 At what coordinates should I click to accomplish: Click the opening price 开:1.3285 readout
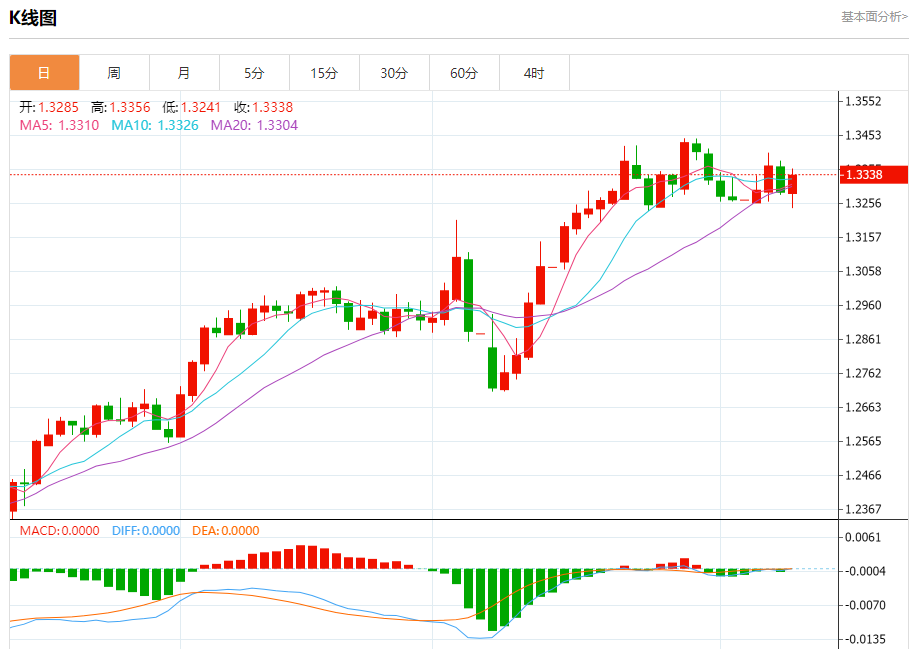point(50,107)
